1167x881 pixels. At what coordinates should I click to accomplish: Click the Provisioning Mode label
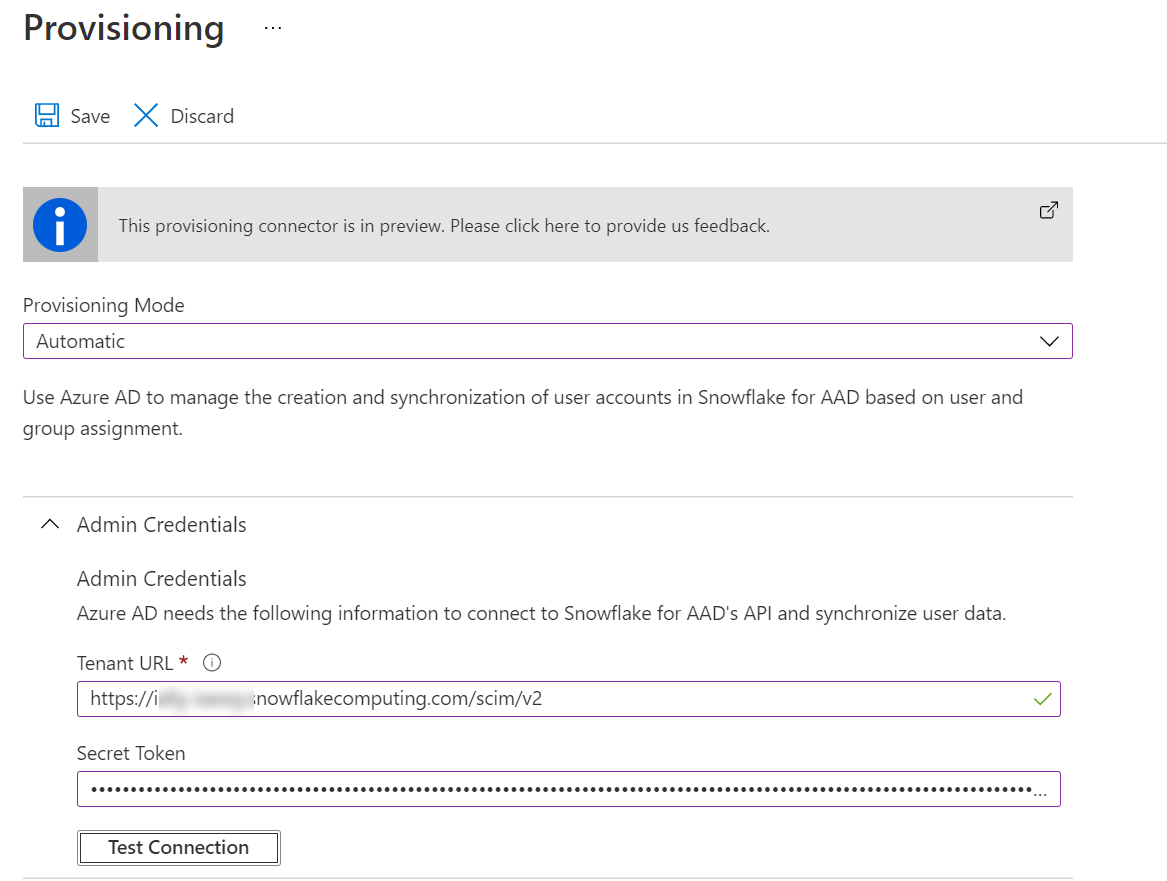[x=103, y=305]
